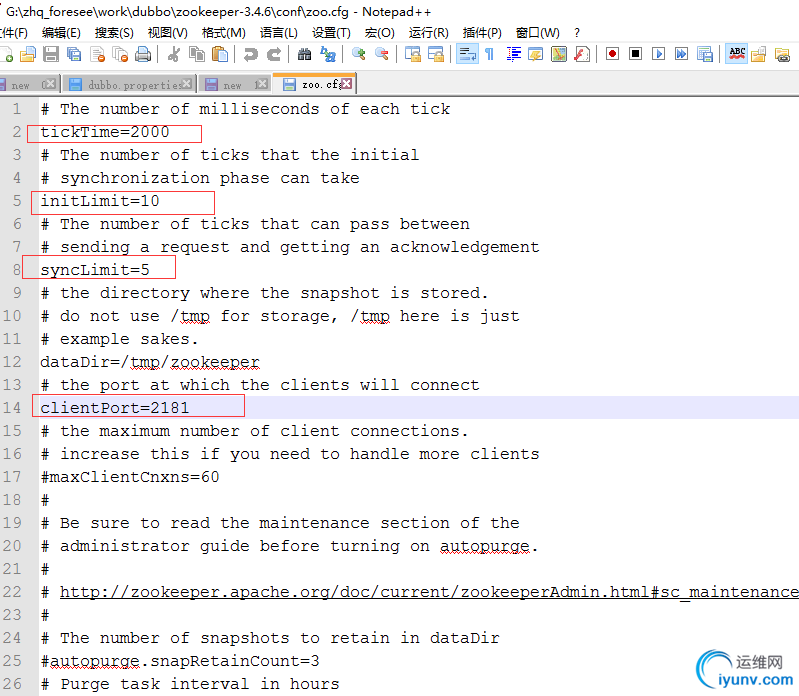
Task: Open Replace with the b-to-a icon
Action: click(328, 54)
